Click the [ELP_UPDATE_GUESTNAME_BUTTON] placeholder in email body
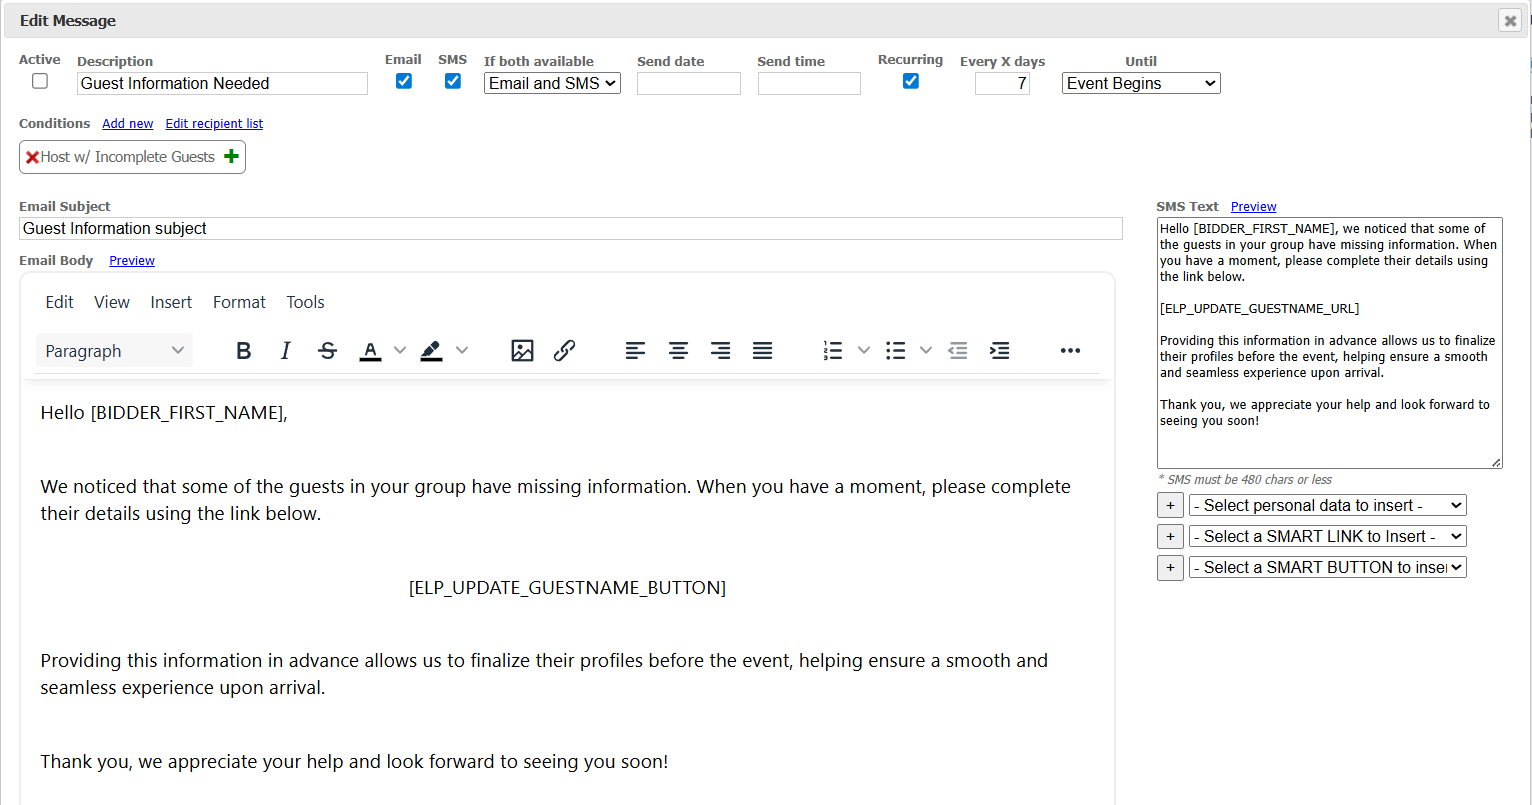 pos(567,588)
